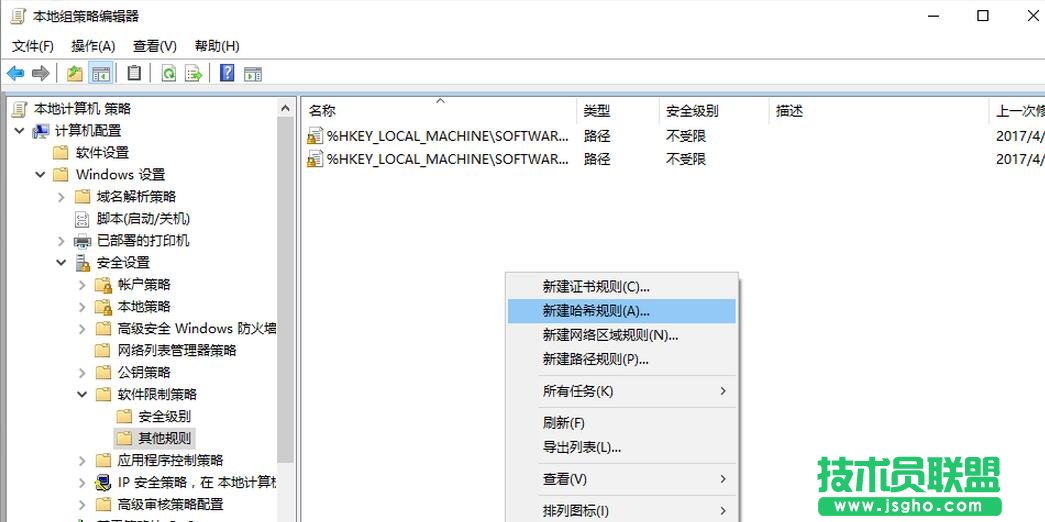
Task: Click the icon of the first registry path rule
Action: tap(315, 136)
